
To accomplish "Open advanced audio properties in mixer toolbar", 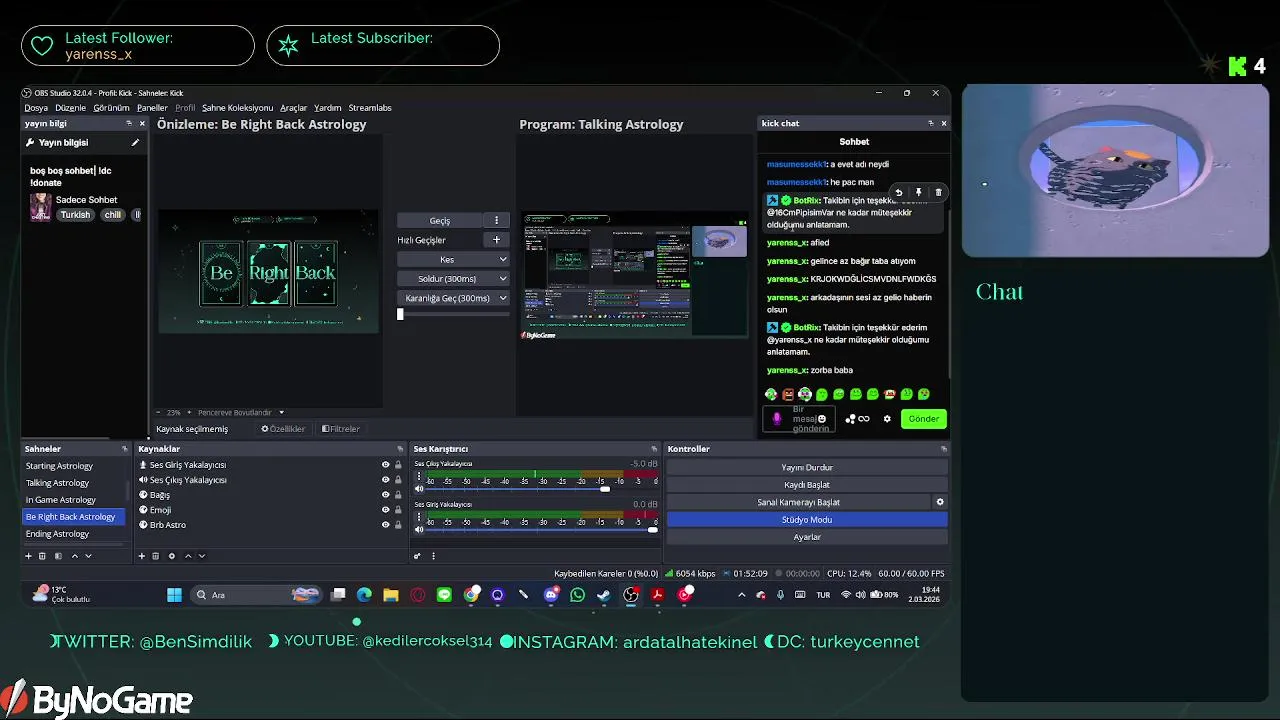I will pos(418,556).
